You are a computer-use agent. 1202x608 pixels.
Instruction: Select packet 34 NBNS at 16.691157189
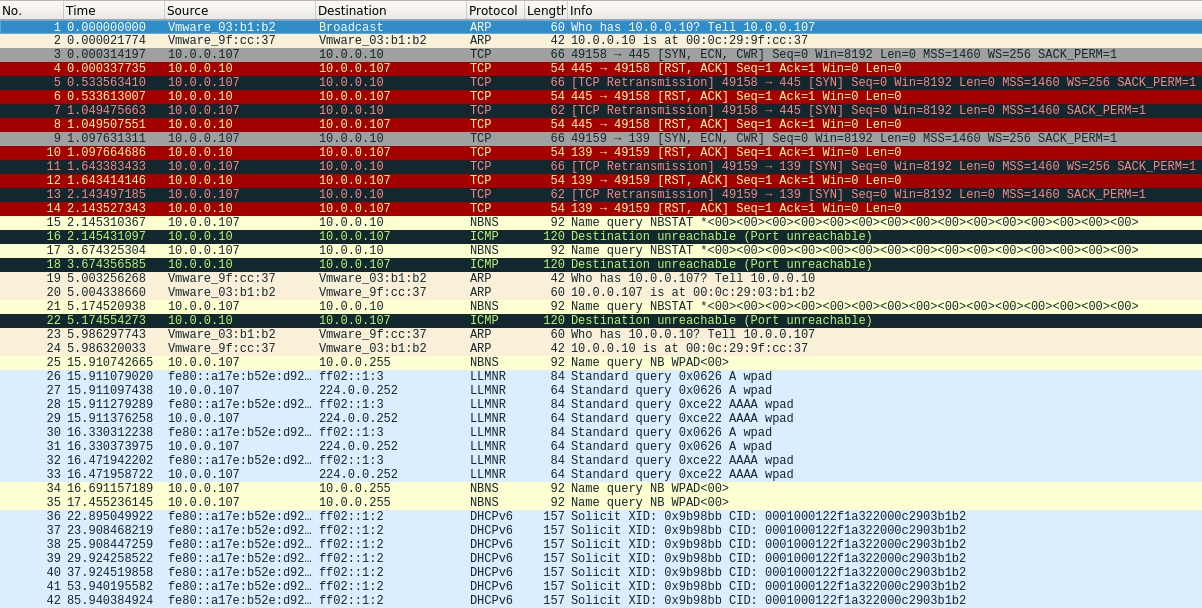(601, 489)
